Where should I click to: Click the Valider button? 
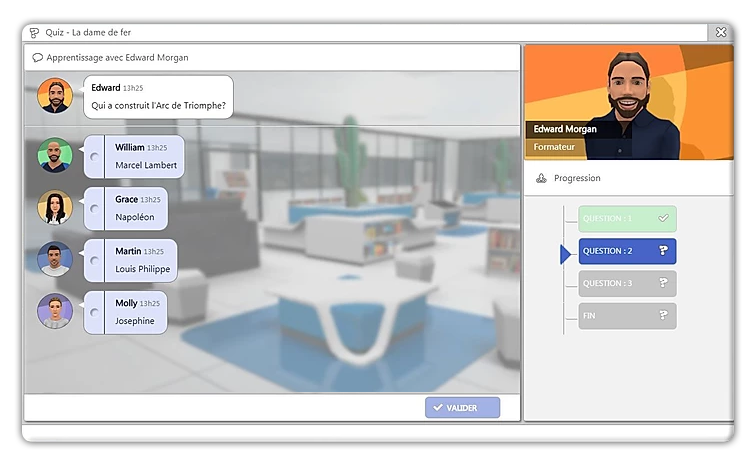[462, 408]
